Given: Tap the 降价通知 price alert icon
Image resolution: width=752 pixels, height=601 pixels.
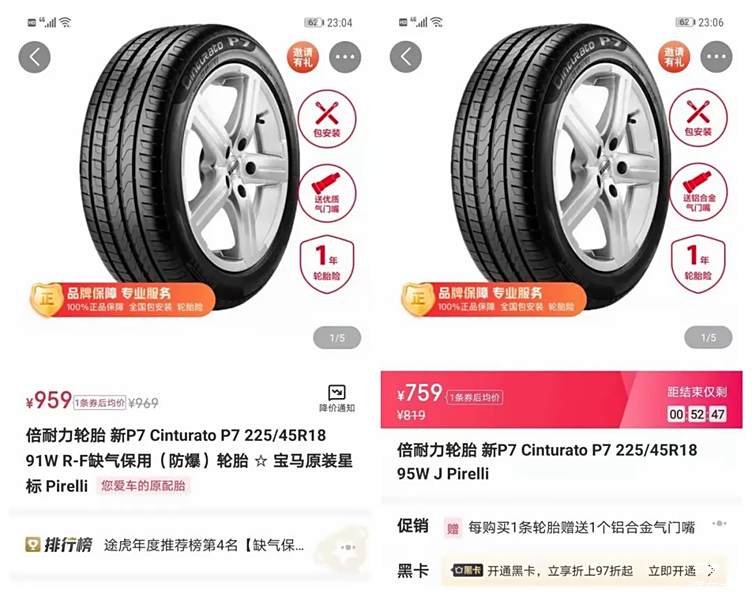Looking at the screenshot, I should coord(337,399).
